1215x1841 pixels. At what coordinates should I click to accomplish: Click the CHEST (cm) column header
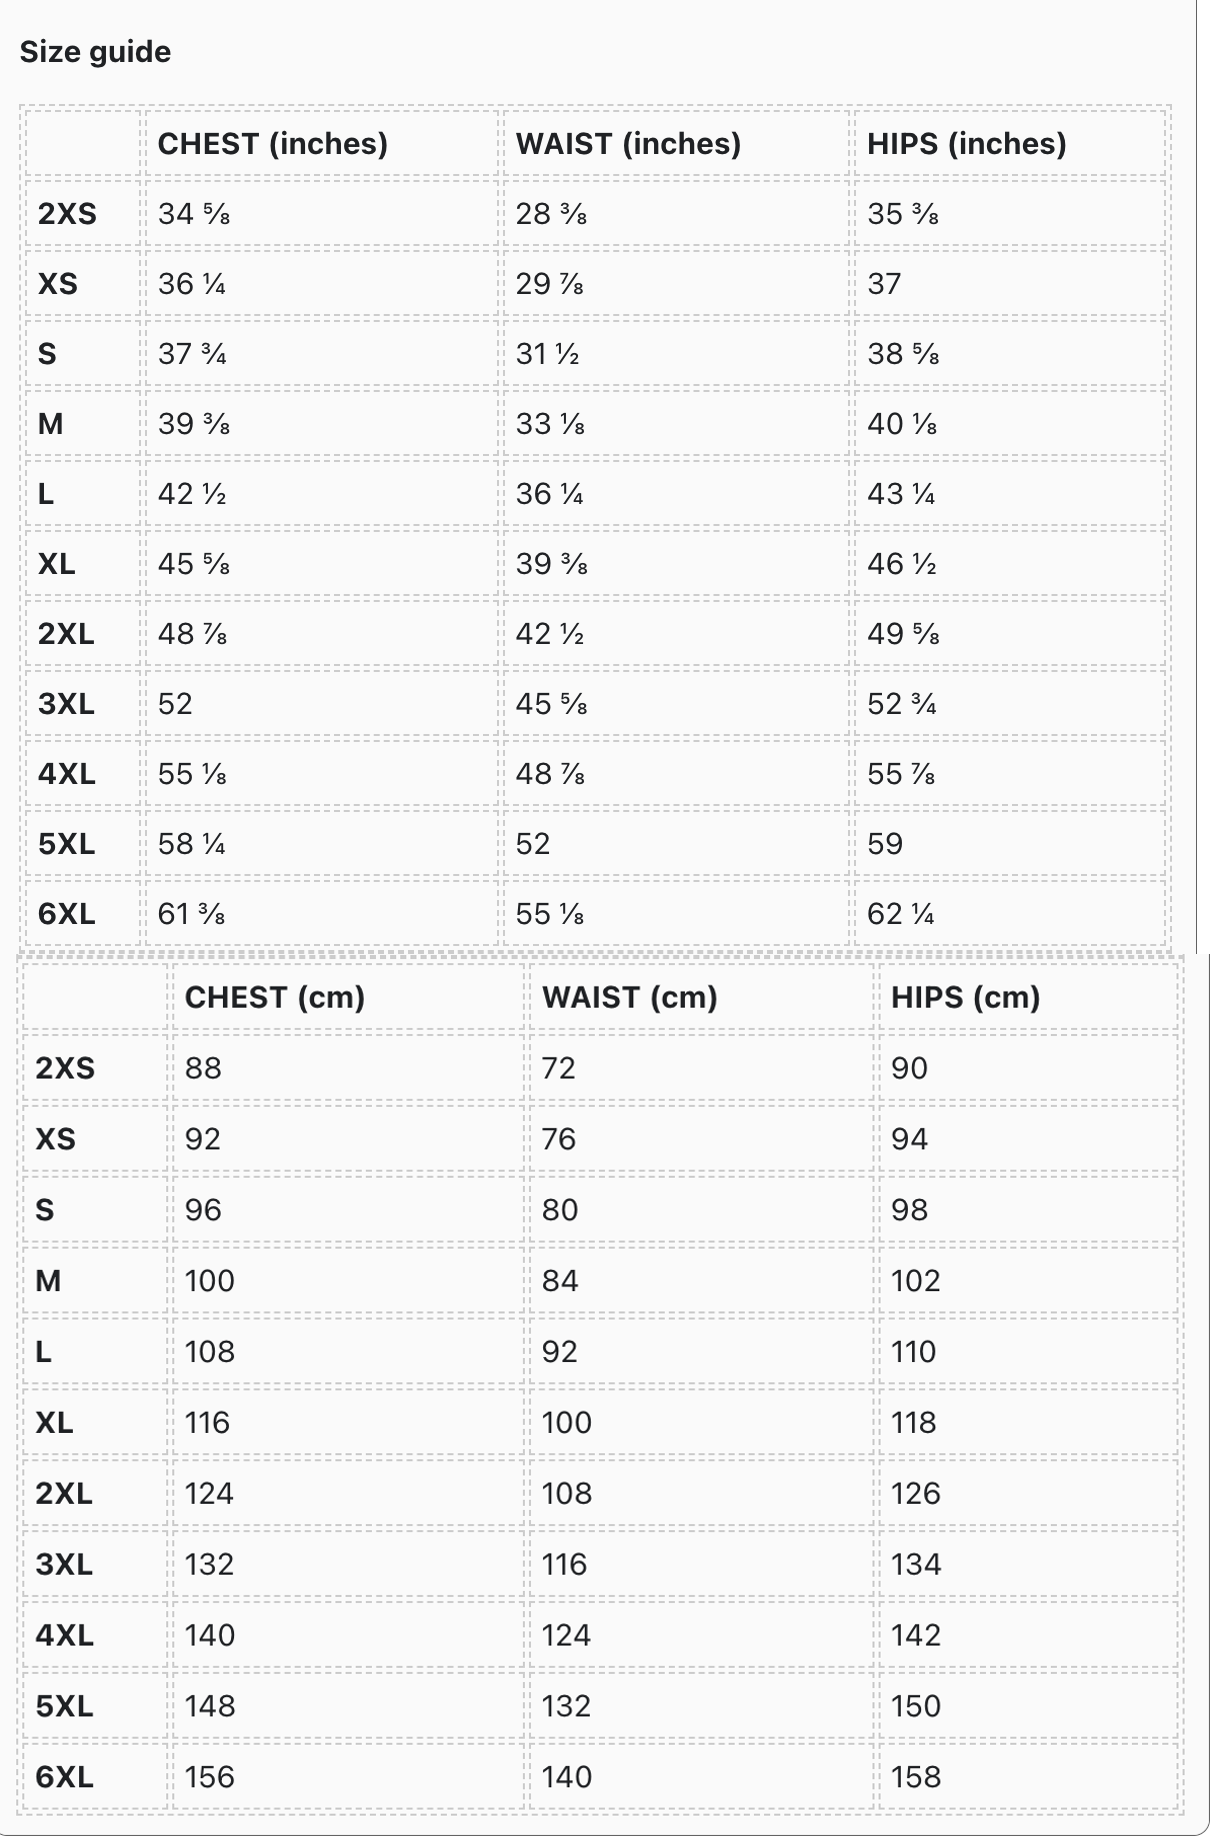point(275,997)
